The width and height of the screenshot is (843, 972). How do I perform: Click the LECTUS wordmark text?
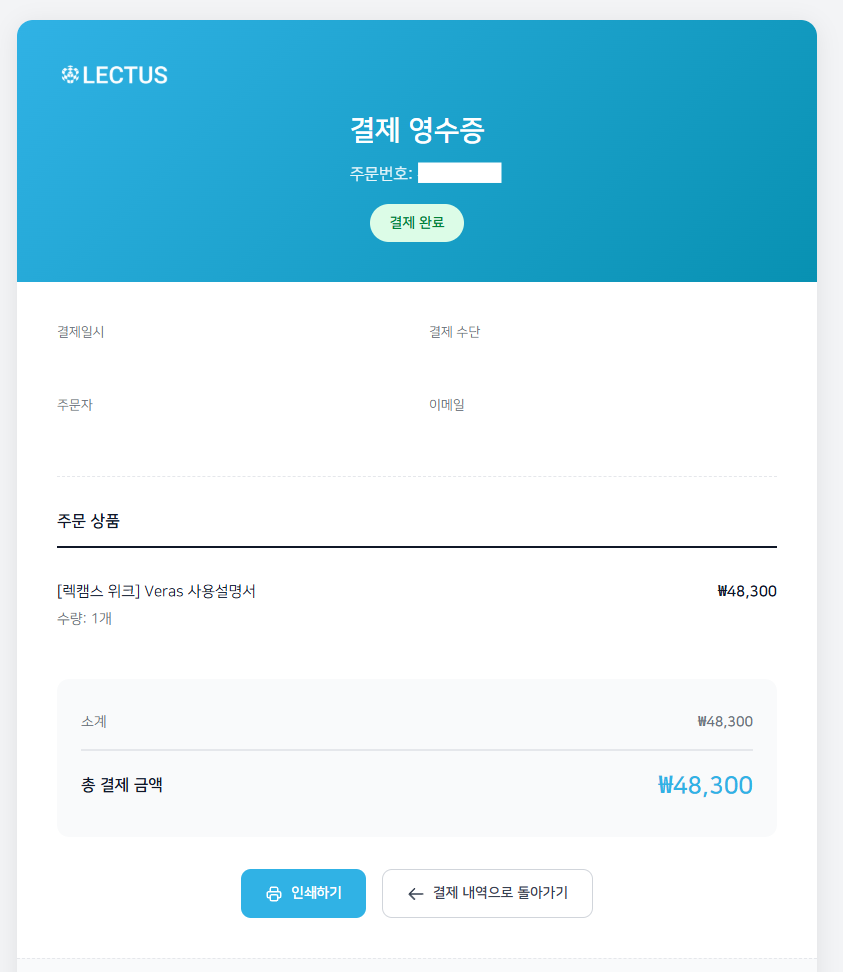point(125,75)
